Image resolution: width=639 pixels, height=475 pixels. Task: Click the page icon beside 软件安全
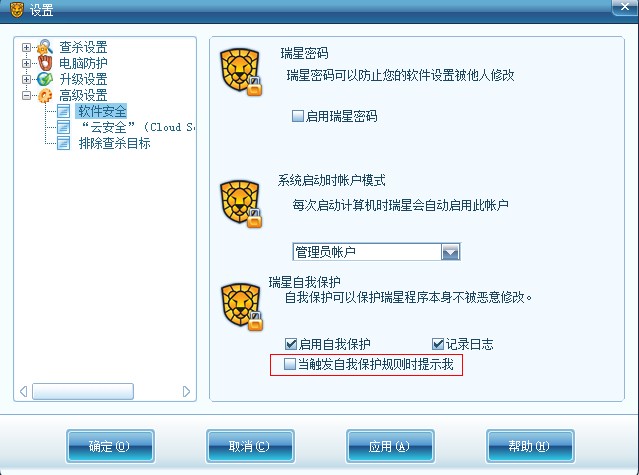pyautogui.click(x=63, y=111)
